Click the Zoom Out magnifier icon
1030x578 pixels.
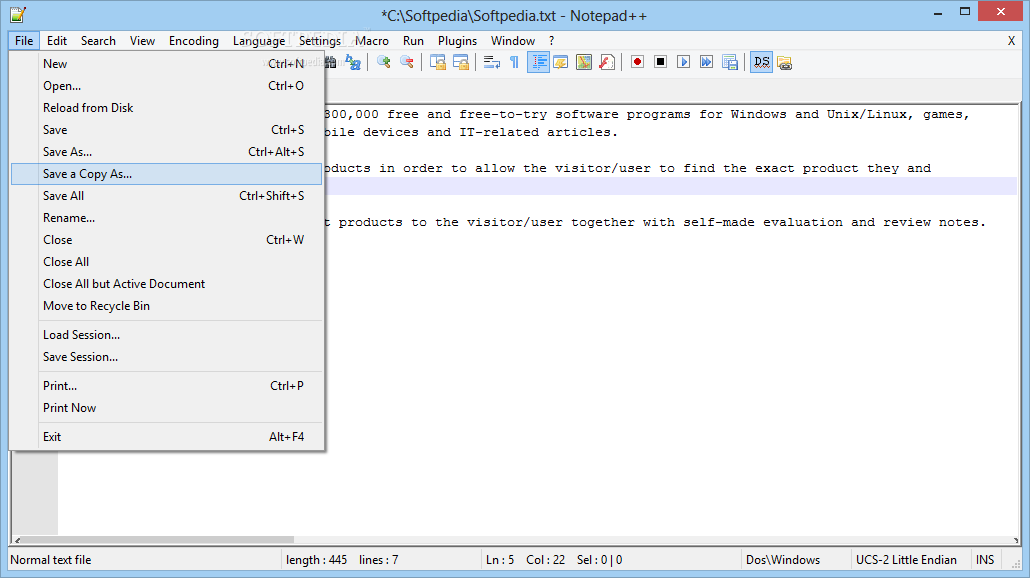tap(407, 62)
